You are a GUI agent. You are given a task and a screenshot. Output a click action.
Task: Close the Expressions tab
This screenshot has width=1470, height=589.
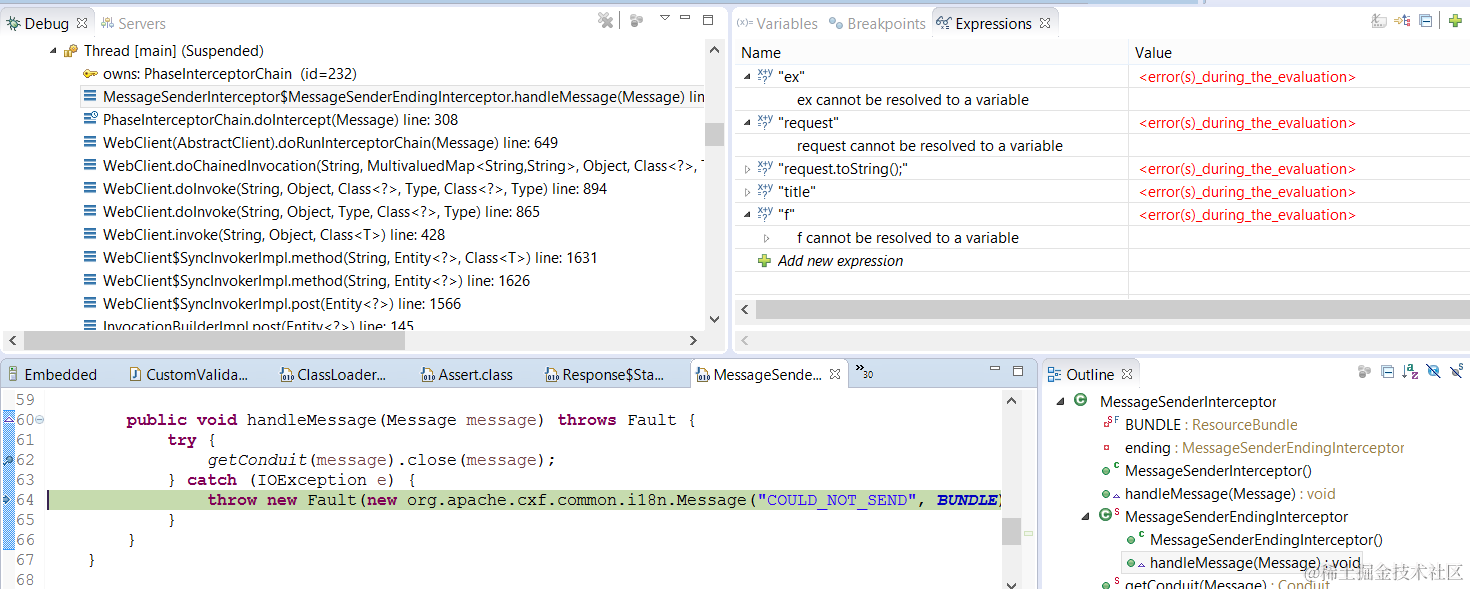[x=1045, y=22]
